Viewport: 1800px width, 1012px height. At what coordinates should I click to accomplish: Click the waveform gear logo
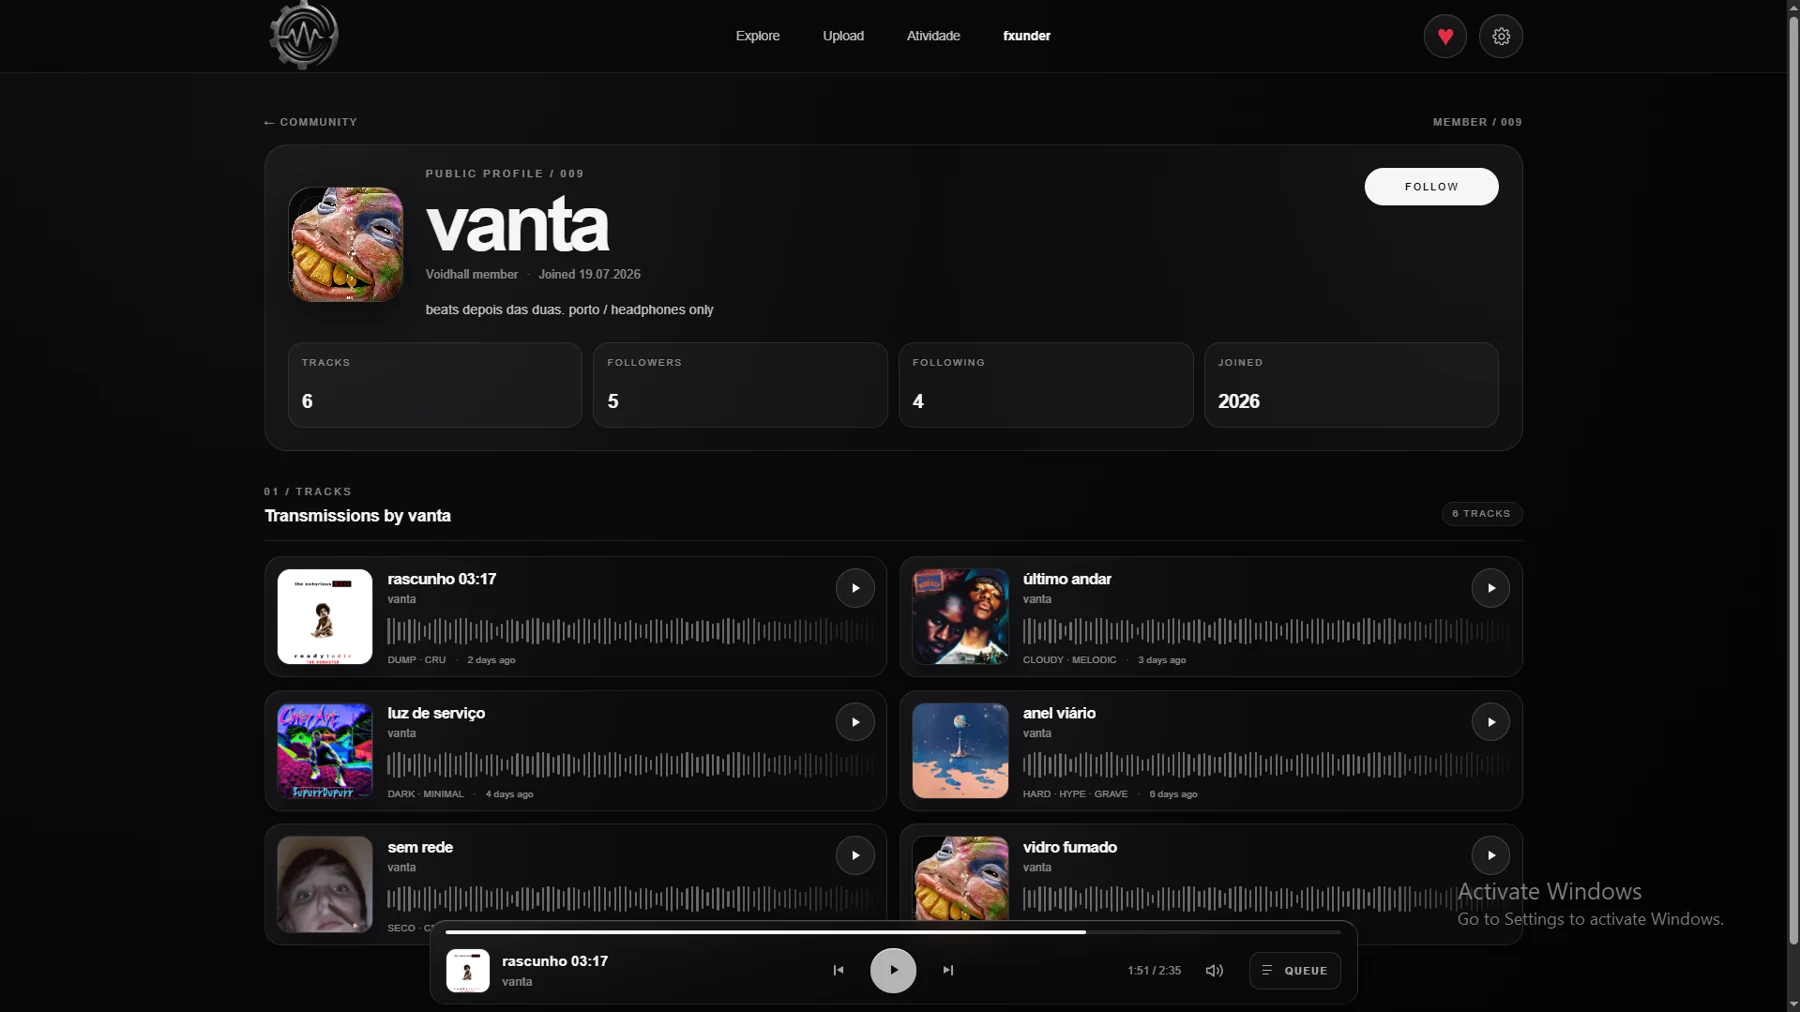click(x=304, y=35)
